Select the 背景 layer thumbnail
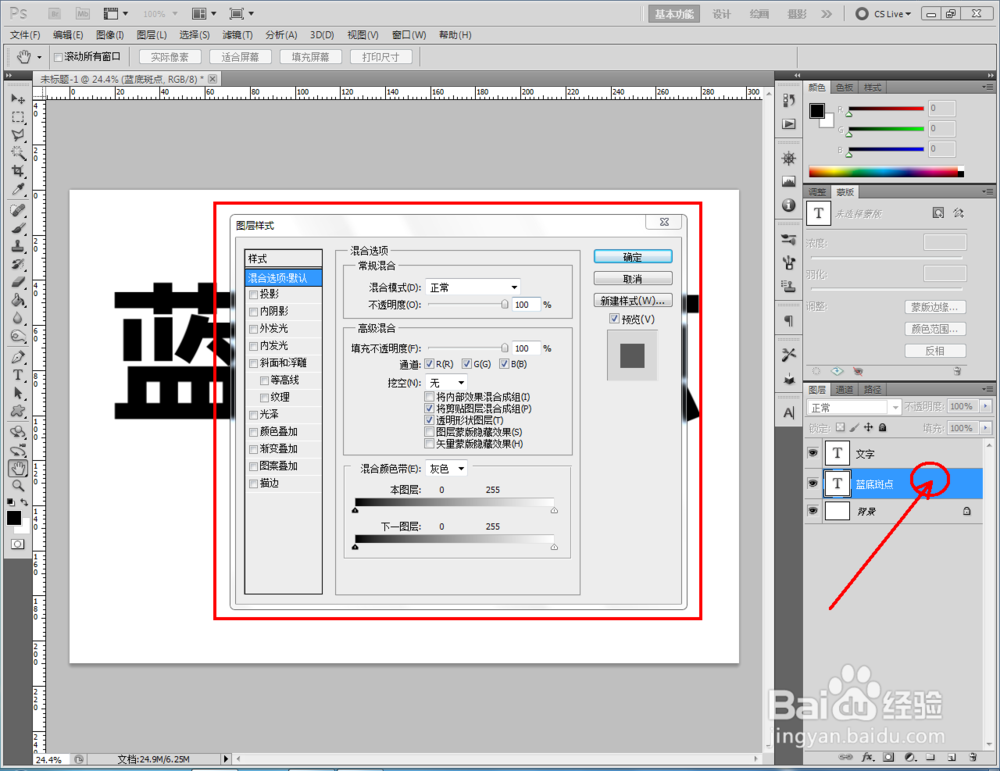 click(x=837, y=511)
